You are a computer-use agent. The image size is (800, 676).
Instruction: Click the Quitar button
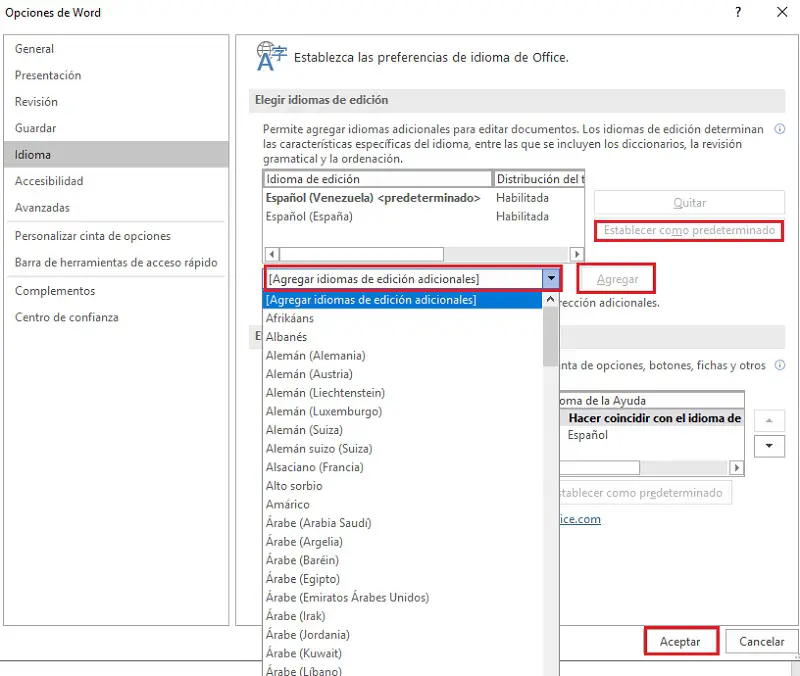click(x=689, y=203)
